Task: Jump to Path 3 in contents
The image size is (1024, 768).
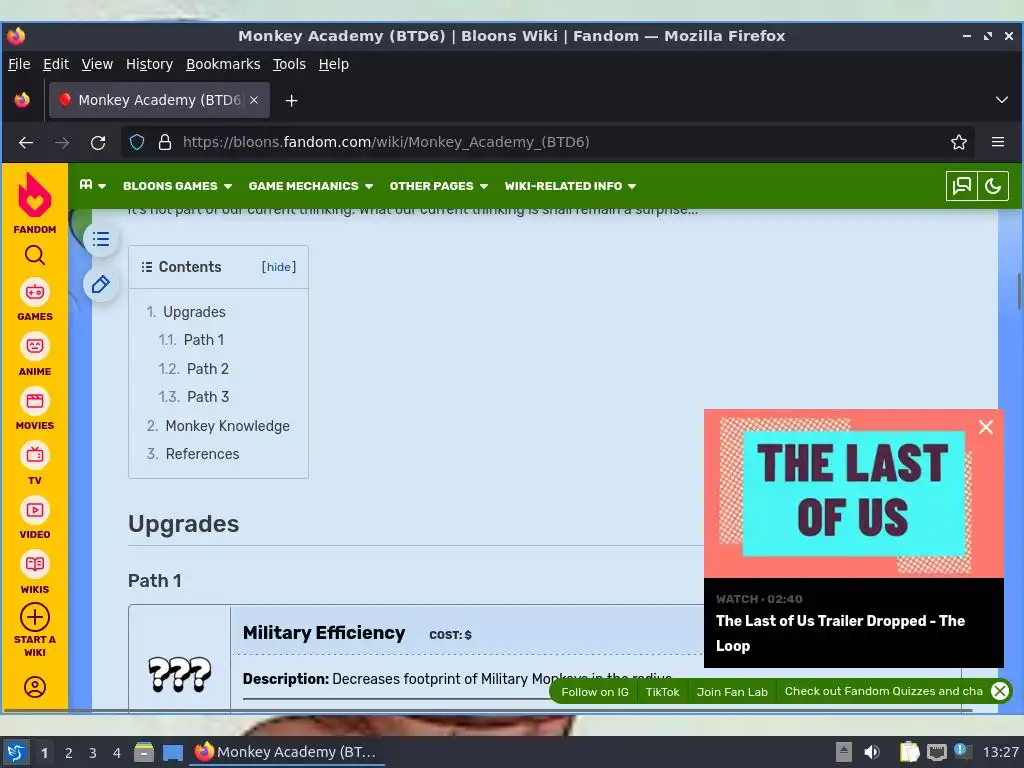Action: click(208, 397)
